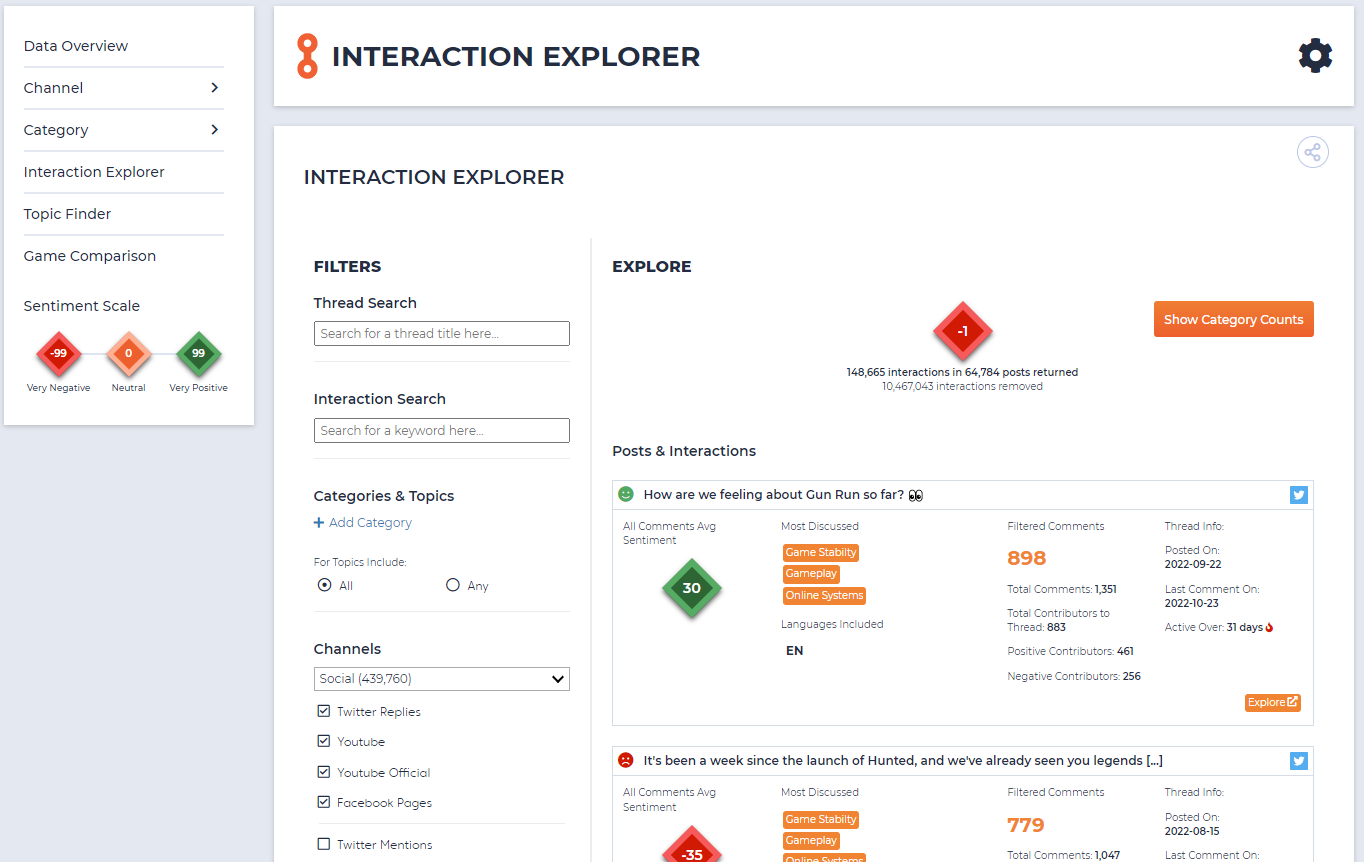Open the Social channels dropdown

(442, 679)
